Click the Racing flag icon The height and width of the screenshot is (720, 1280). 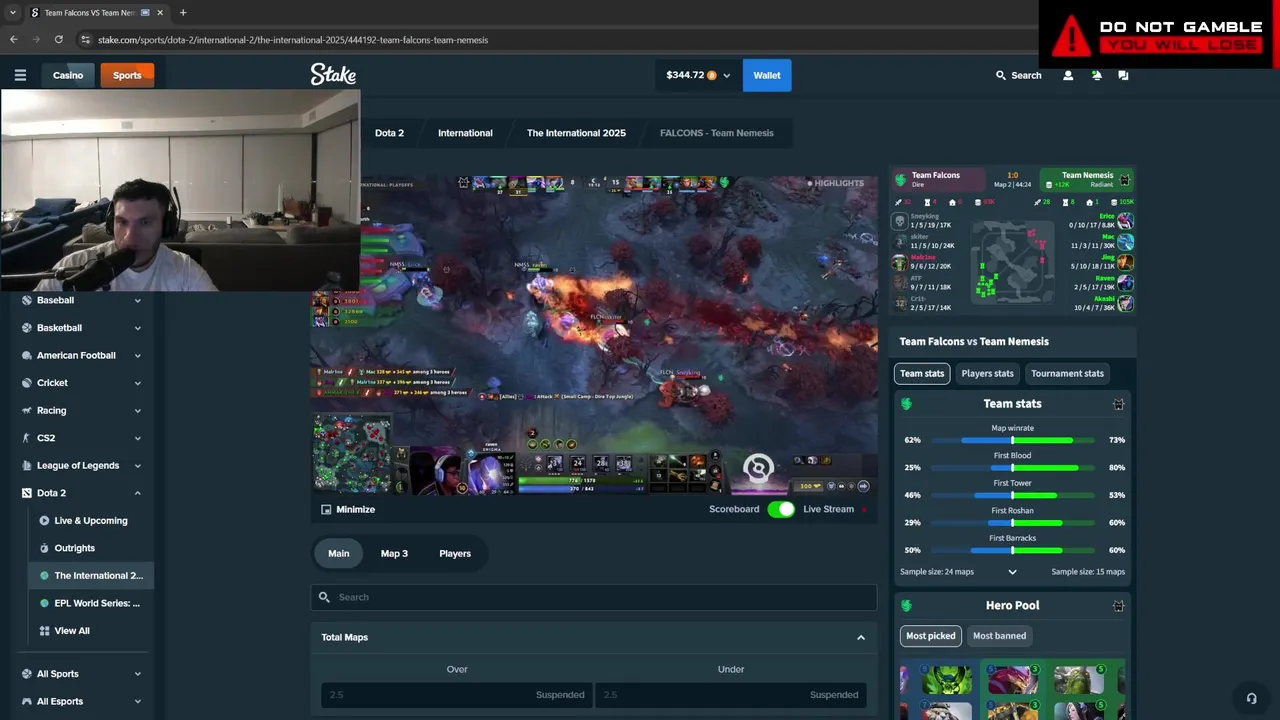28,410
